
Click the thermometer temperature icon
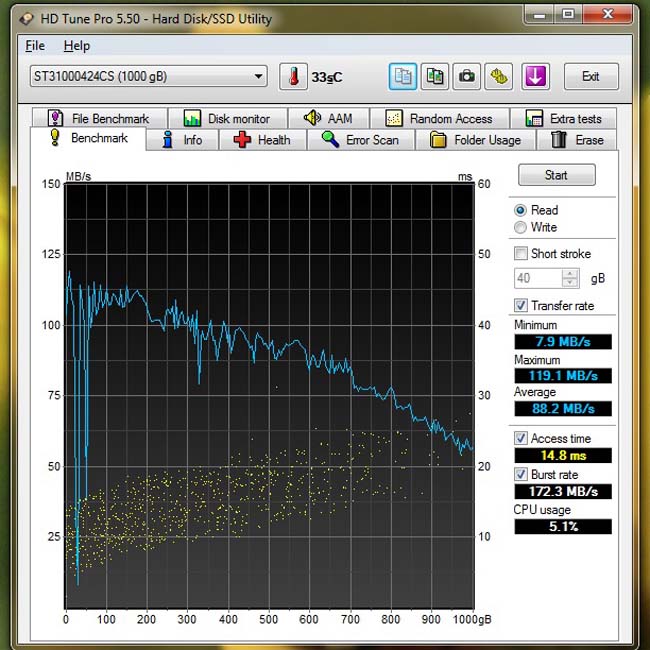pyautogui.click(x=293, y=76)
